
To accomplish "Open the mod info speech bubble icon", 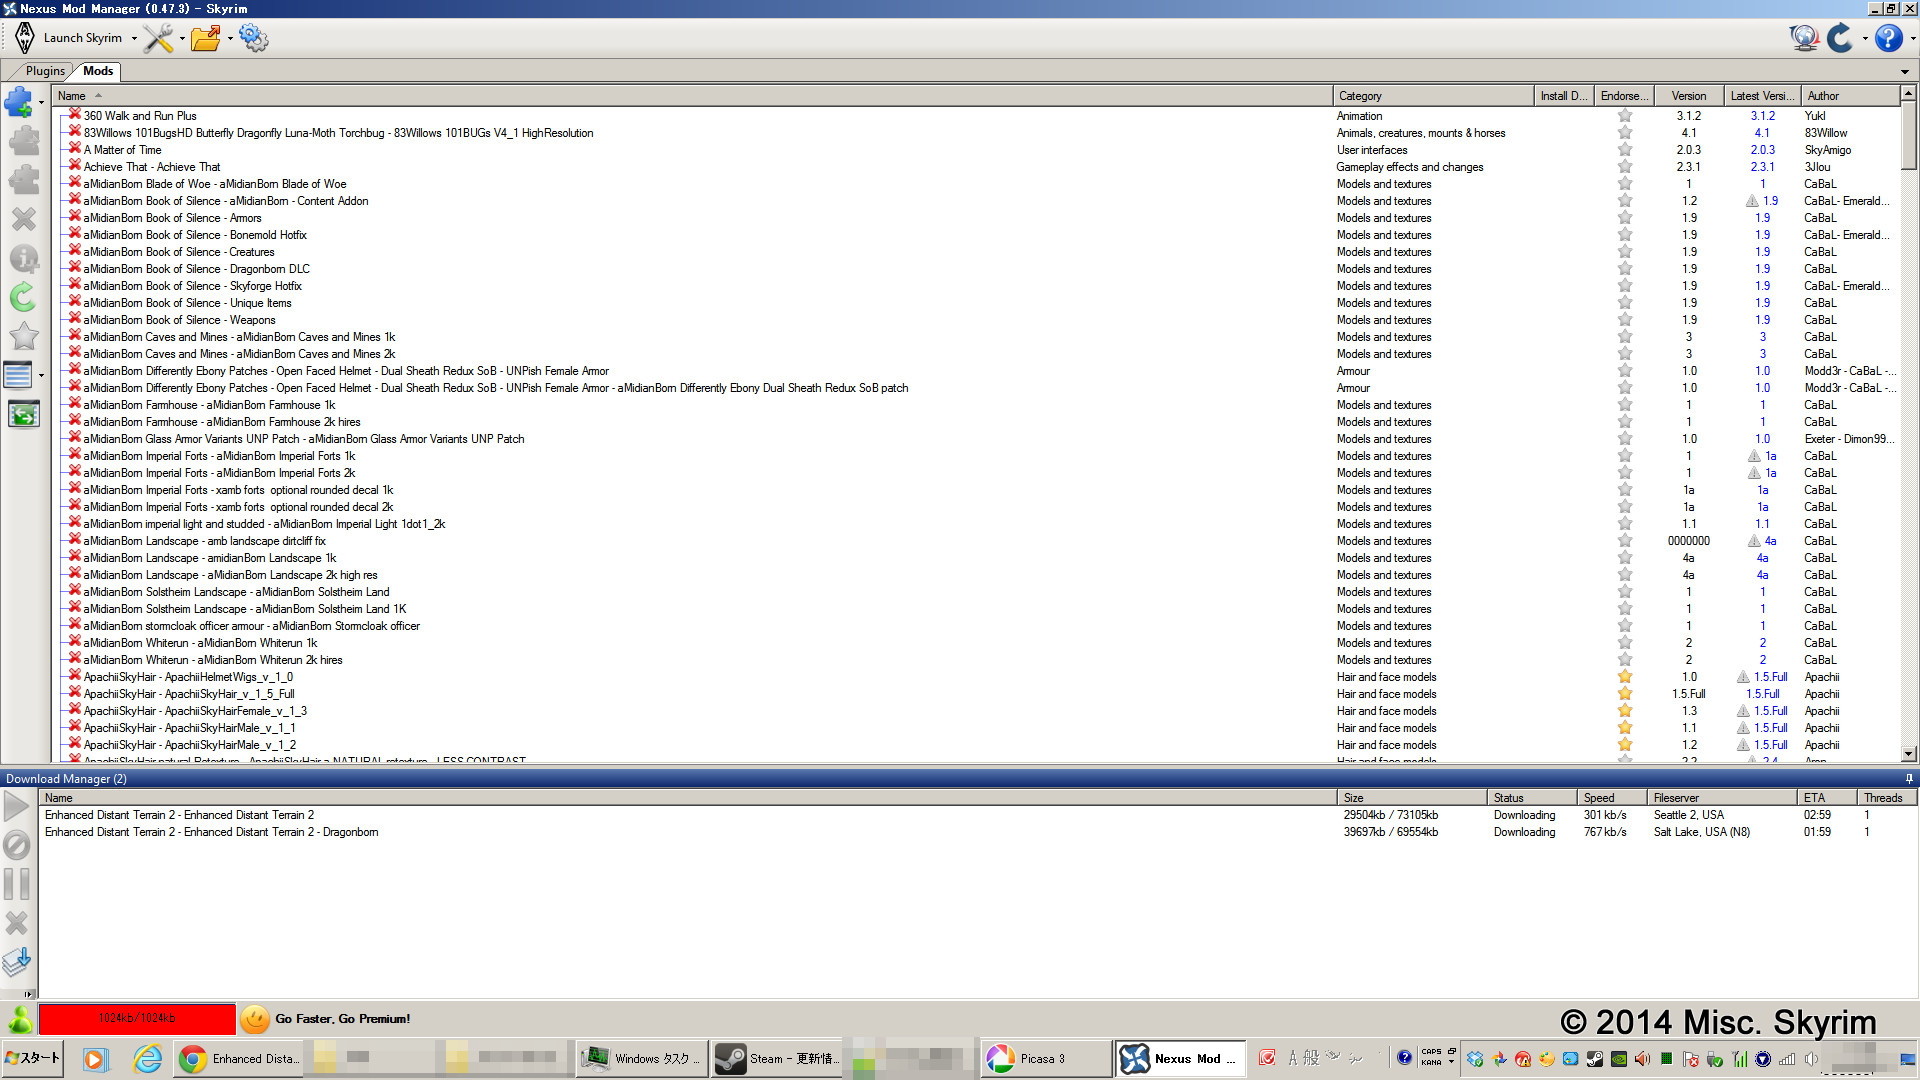I will [x=23, y=258].
